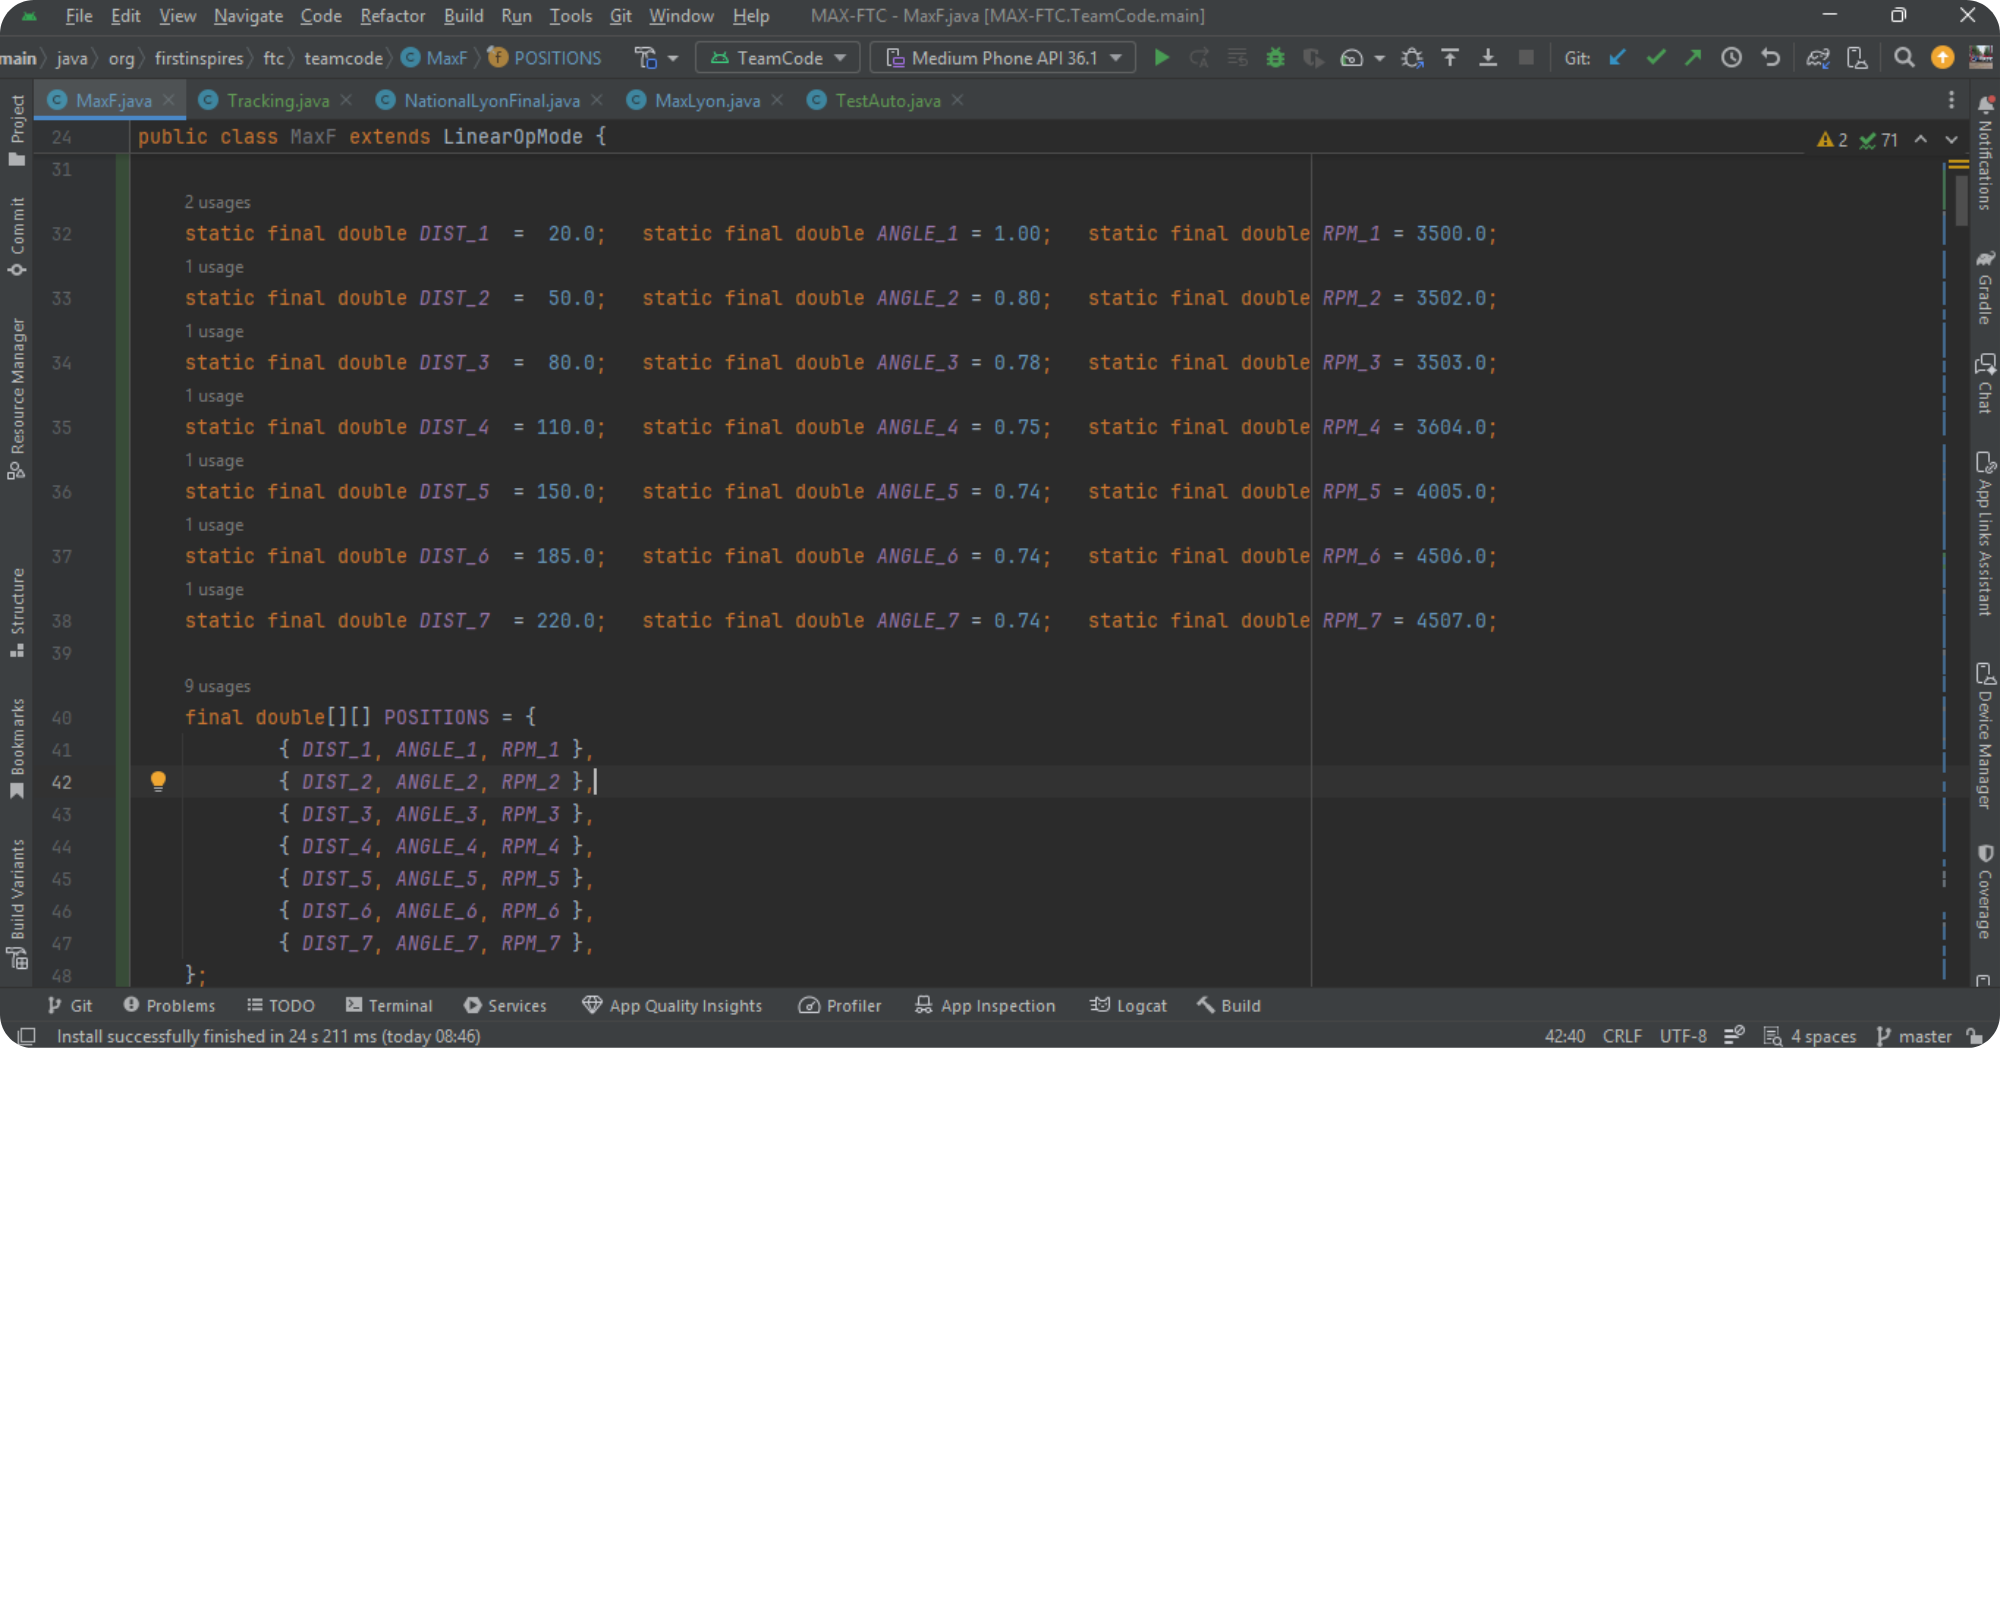The width and height of the screenshot is (2000, 1600).
Task: Change UTF-8 file encoding
Action: coord(1683,1036)
